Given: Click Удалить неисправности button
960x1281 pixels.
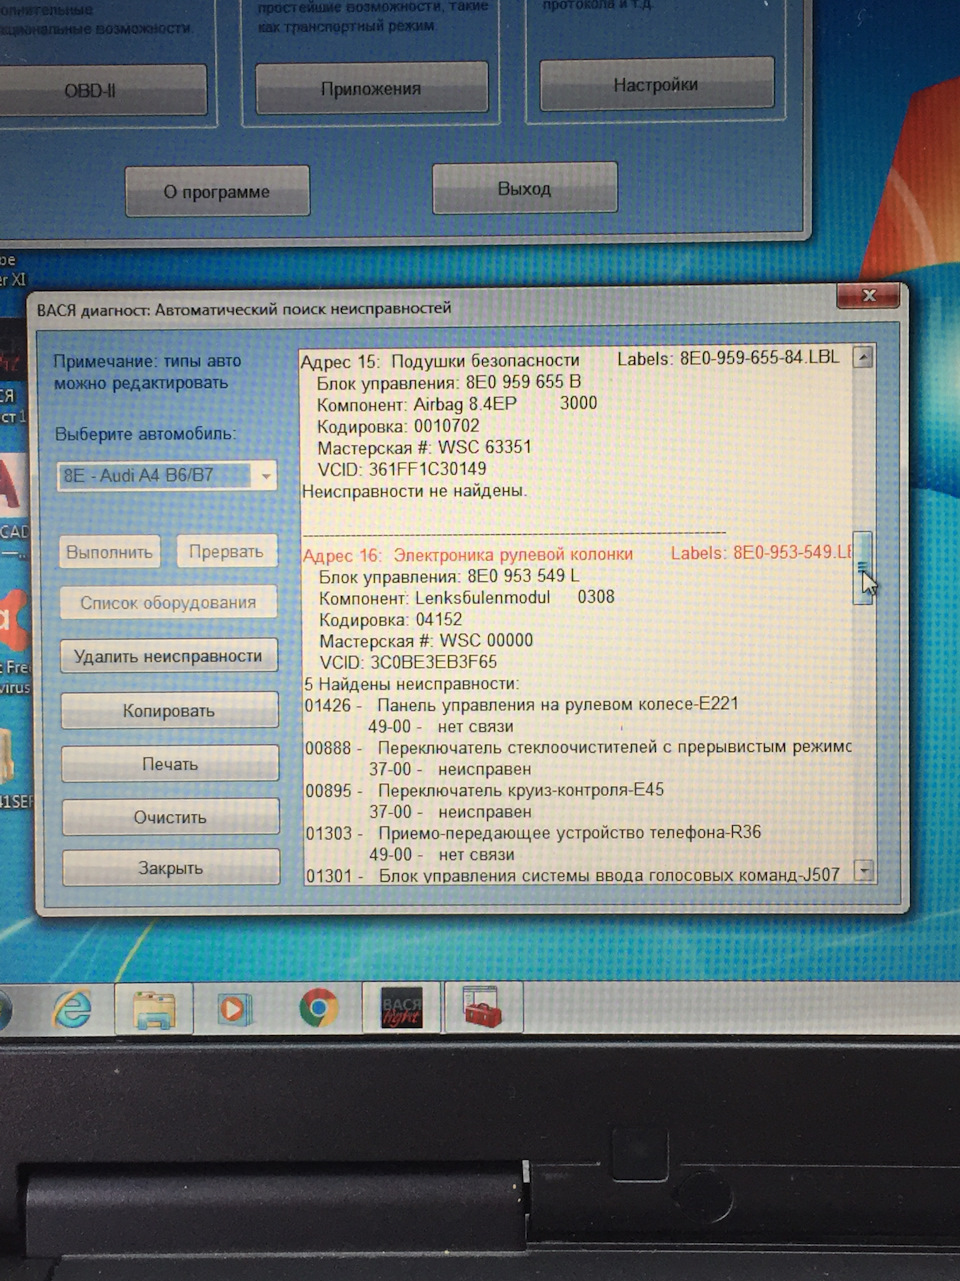Looking at the screenshot, I should click(x=168, y=657).
